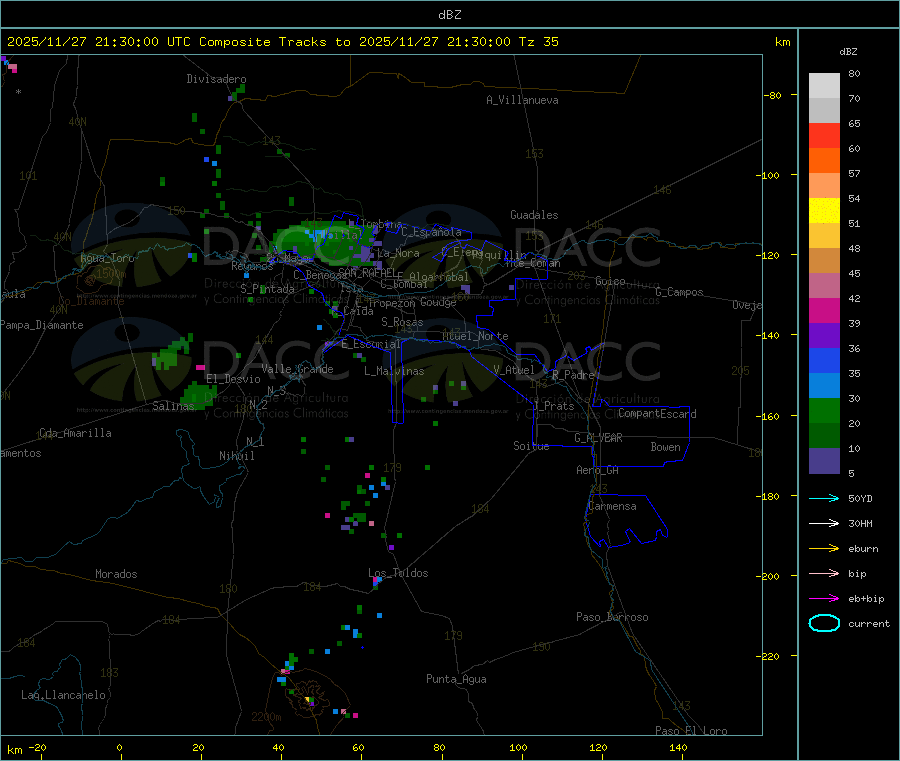
Task: Click the 'E_Escorial' map label
Action: point(371,344)
